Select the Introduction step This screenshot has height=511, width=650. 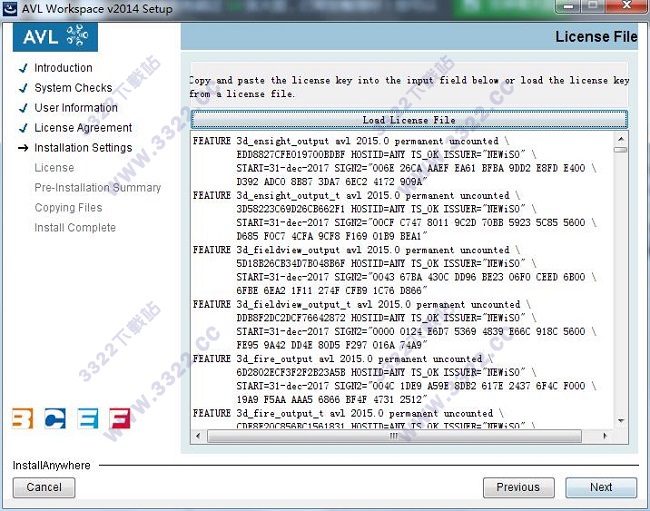tap(63, 68)
